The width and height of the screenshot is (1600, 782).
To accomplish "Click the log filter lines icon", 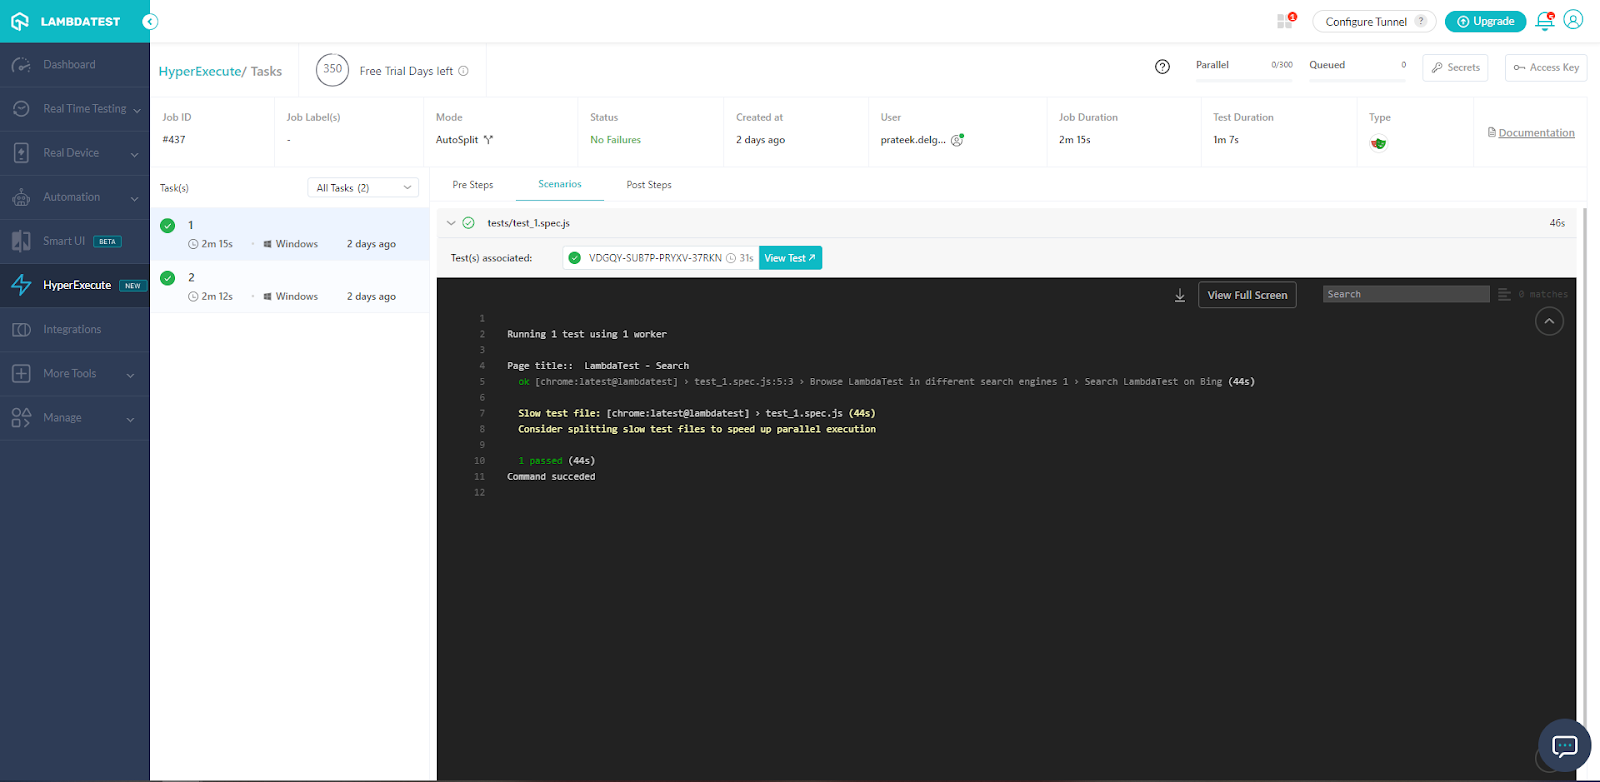I will click(x=1504, y=294).
